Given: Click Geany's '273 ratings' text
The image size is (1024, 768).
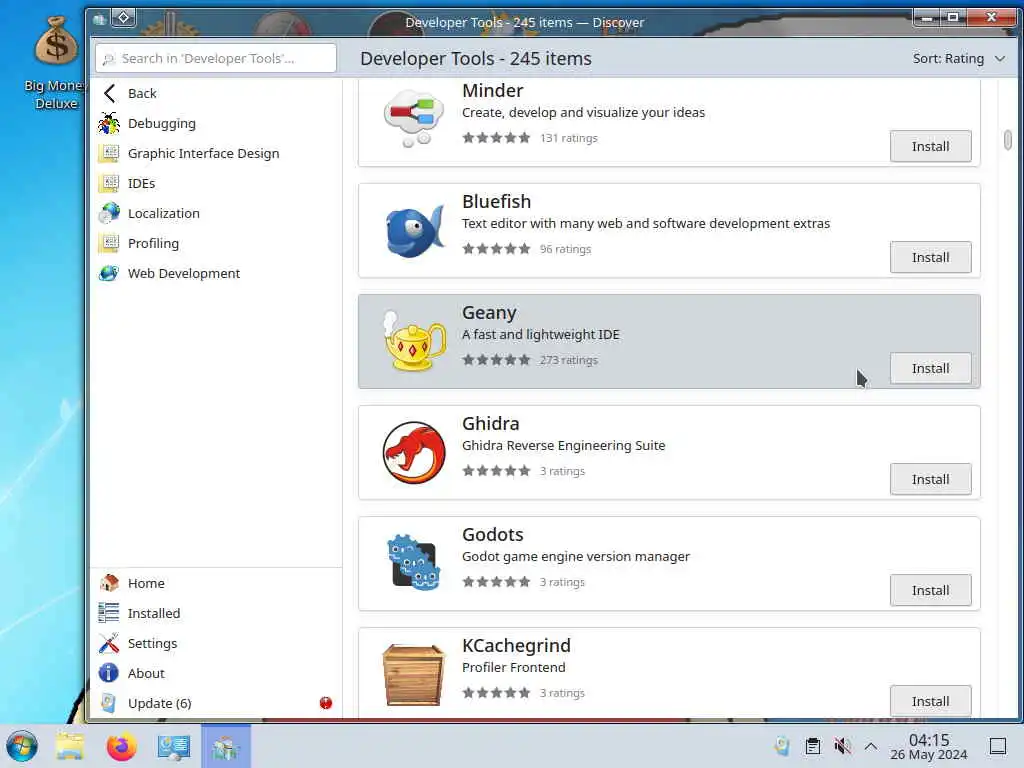Looking at the screenshot, I should (568, 360).
